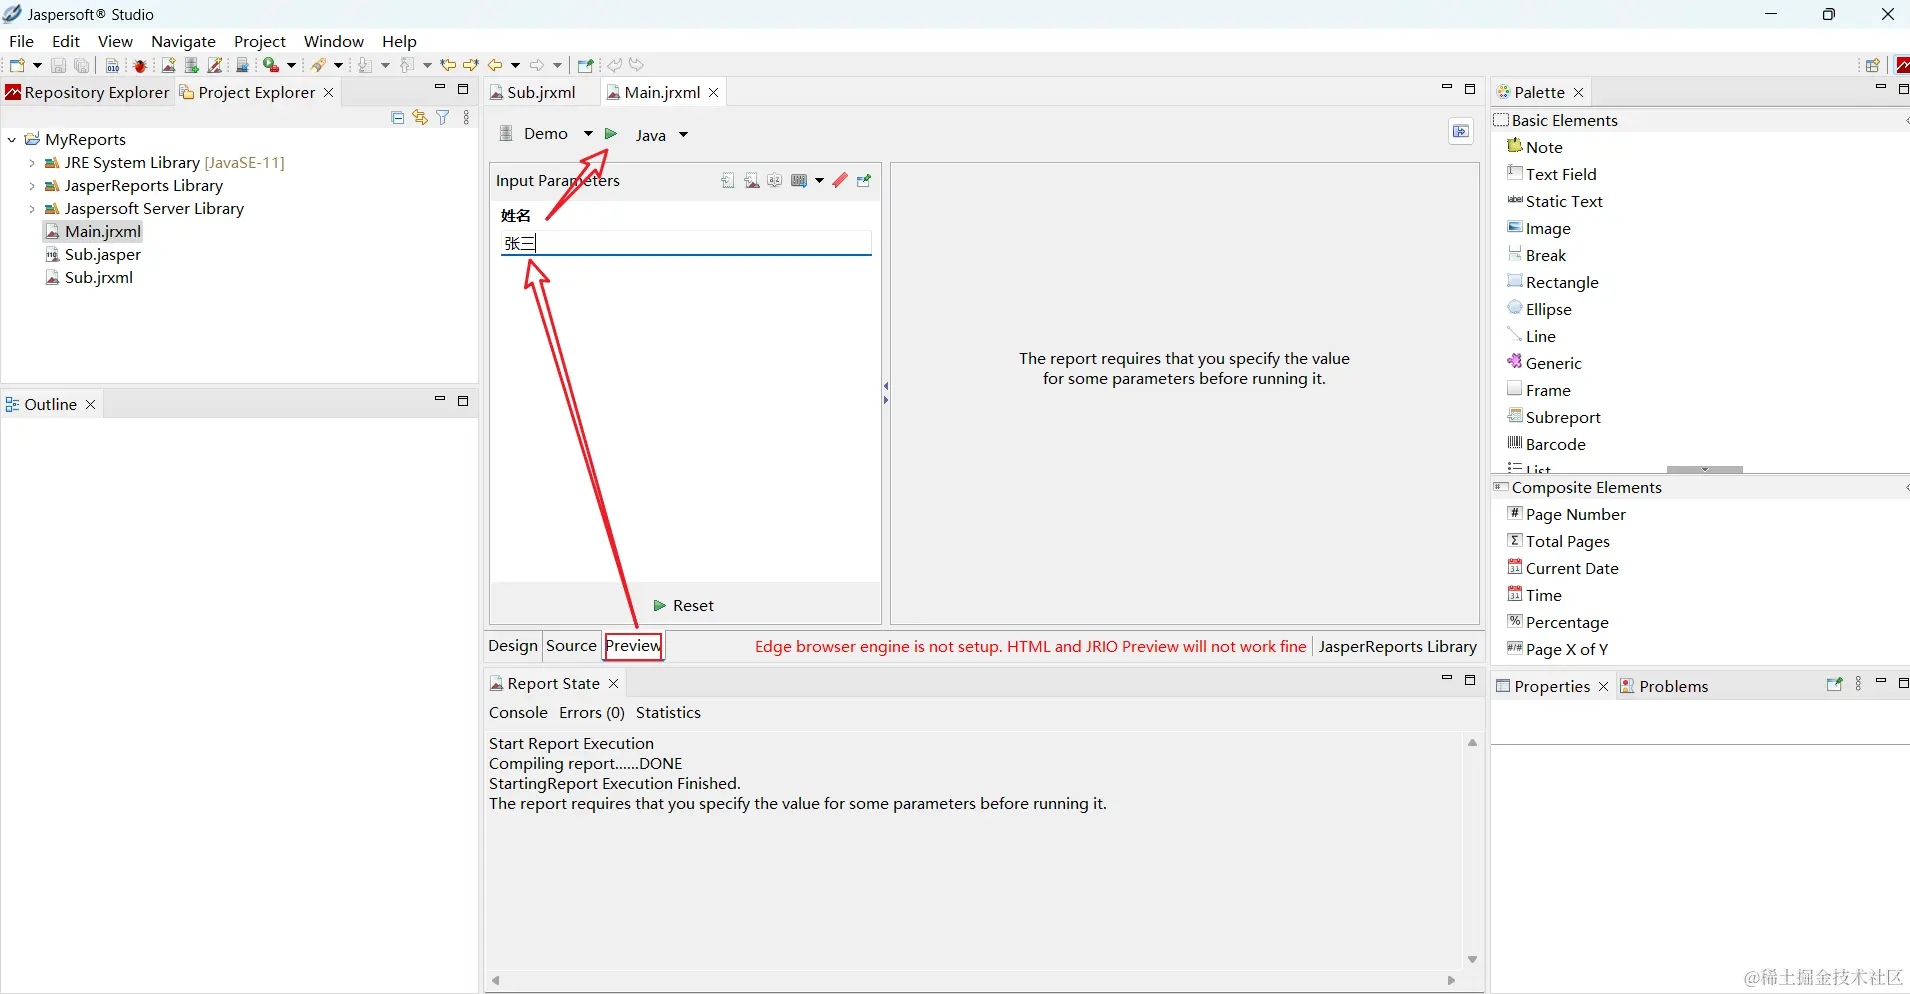Click the pin icon in Input Parameters

[x=864, y=181]
